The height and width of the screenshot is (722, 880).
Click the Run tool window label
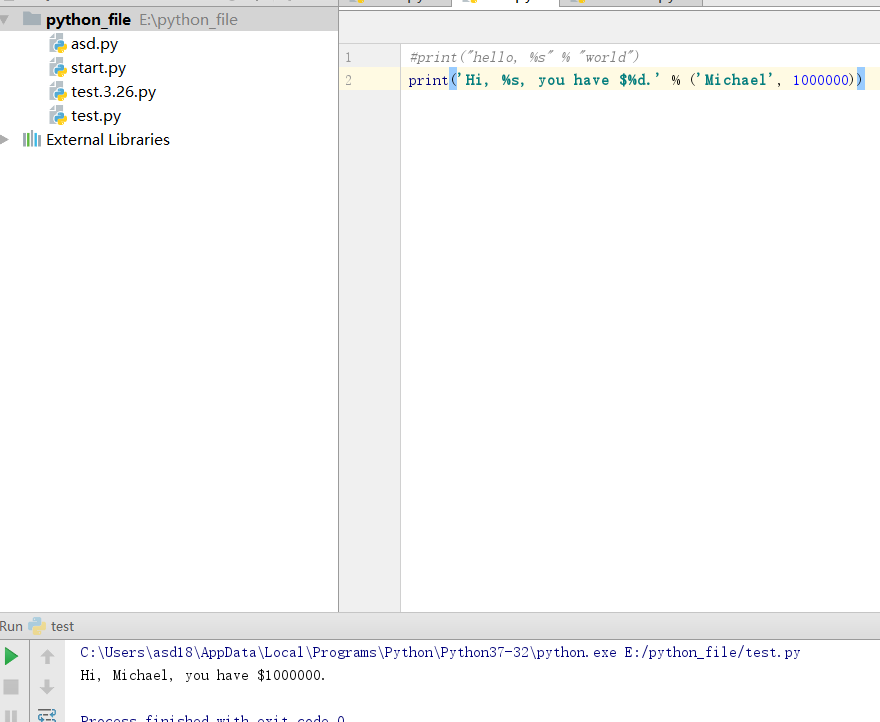(x=11, y=627)
